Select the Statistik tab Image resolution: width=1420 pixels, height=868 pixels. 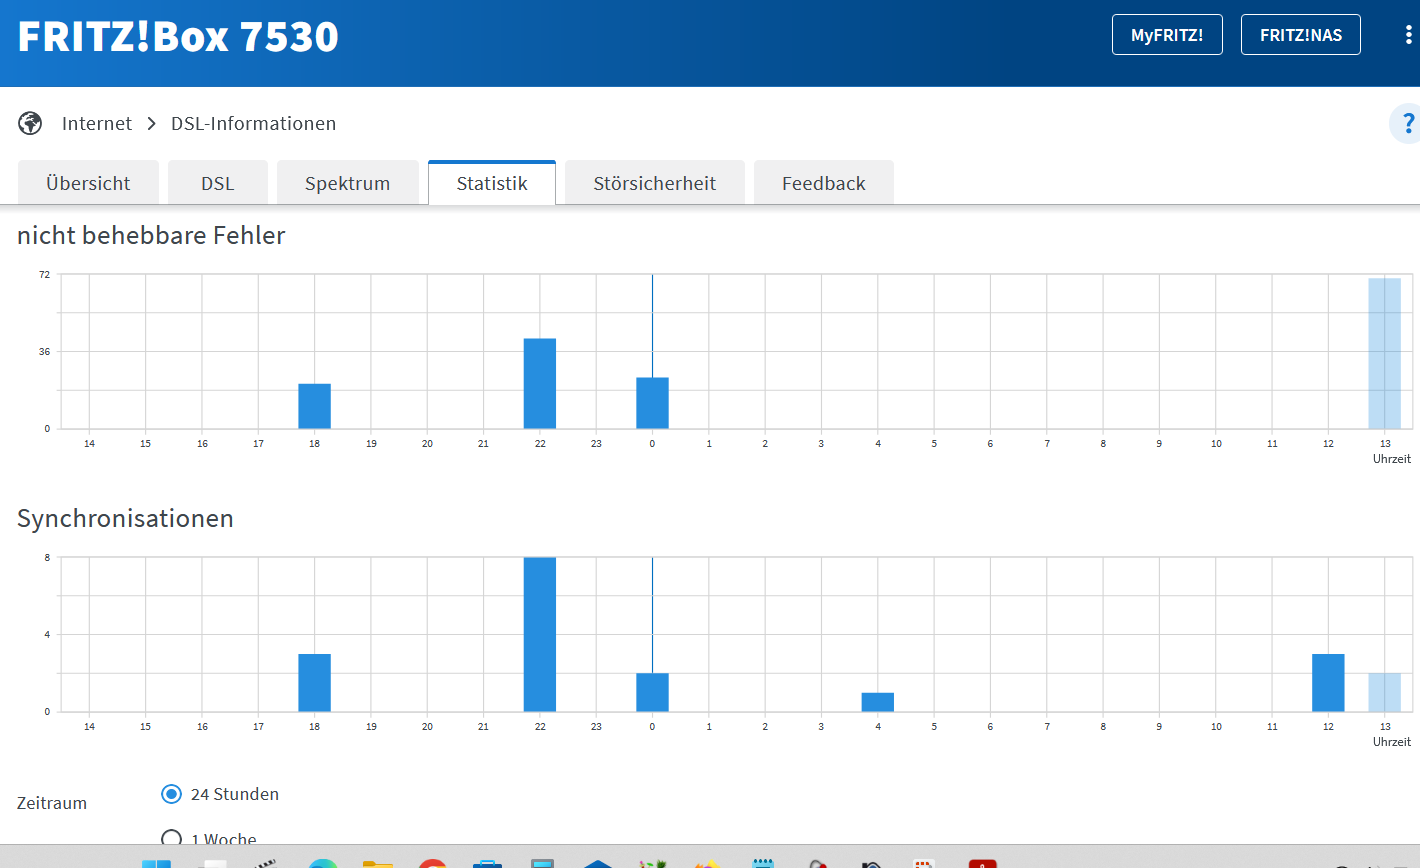pyautogui.click(x=492, y=183)
